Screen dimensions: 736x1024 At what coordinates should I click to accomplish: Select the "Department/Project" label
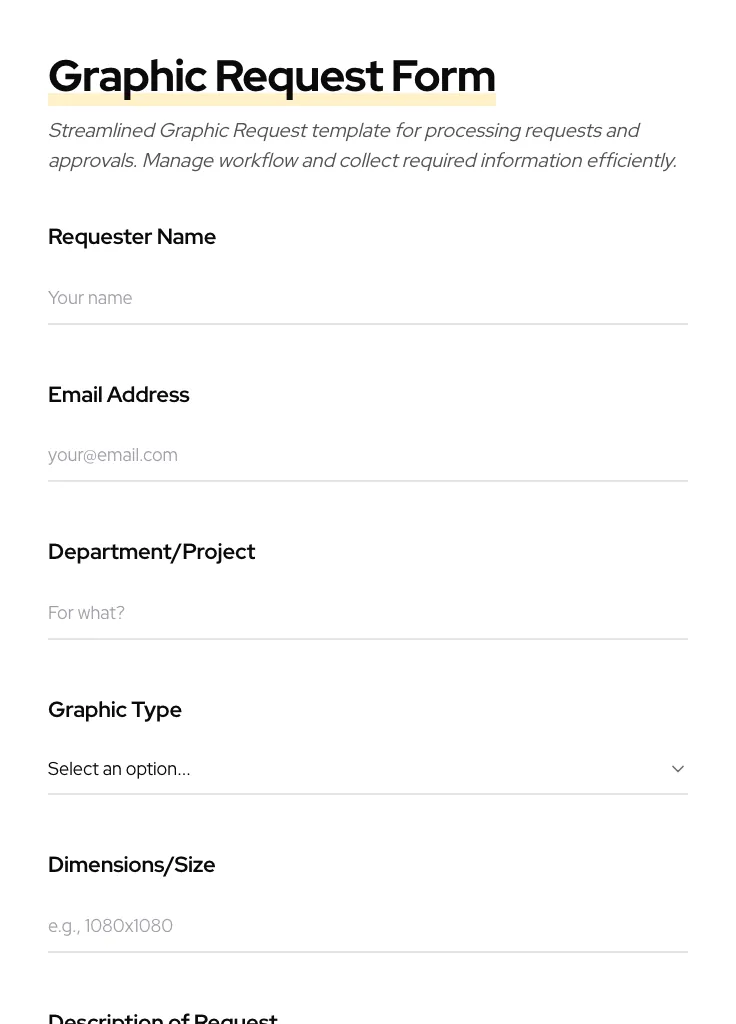pos(152,552)
